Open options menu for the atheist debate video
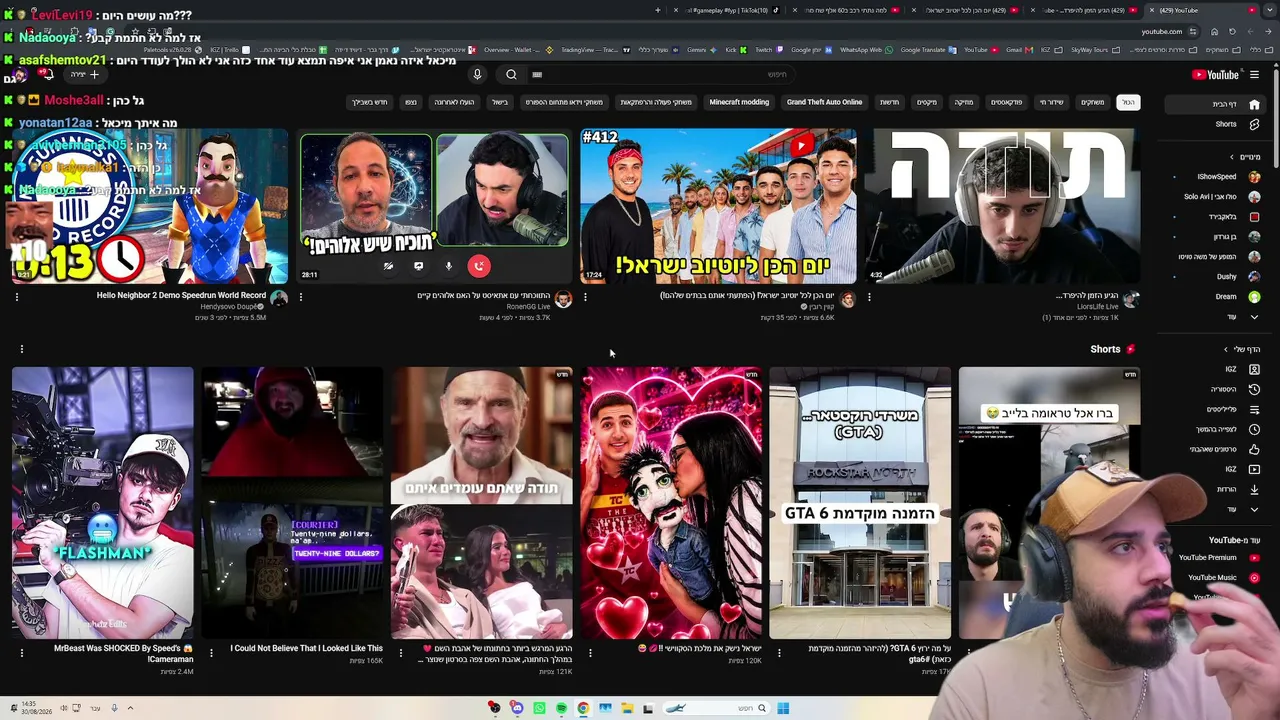 click(x=301, y=297)
